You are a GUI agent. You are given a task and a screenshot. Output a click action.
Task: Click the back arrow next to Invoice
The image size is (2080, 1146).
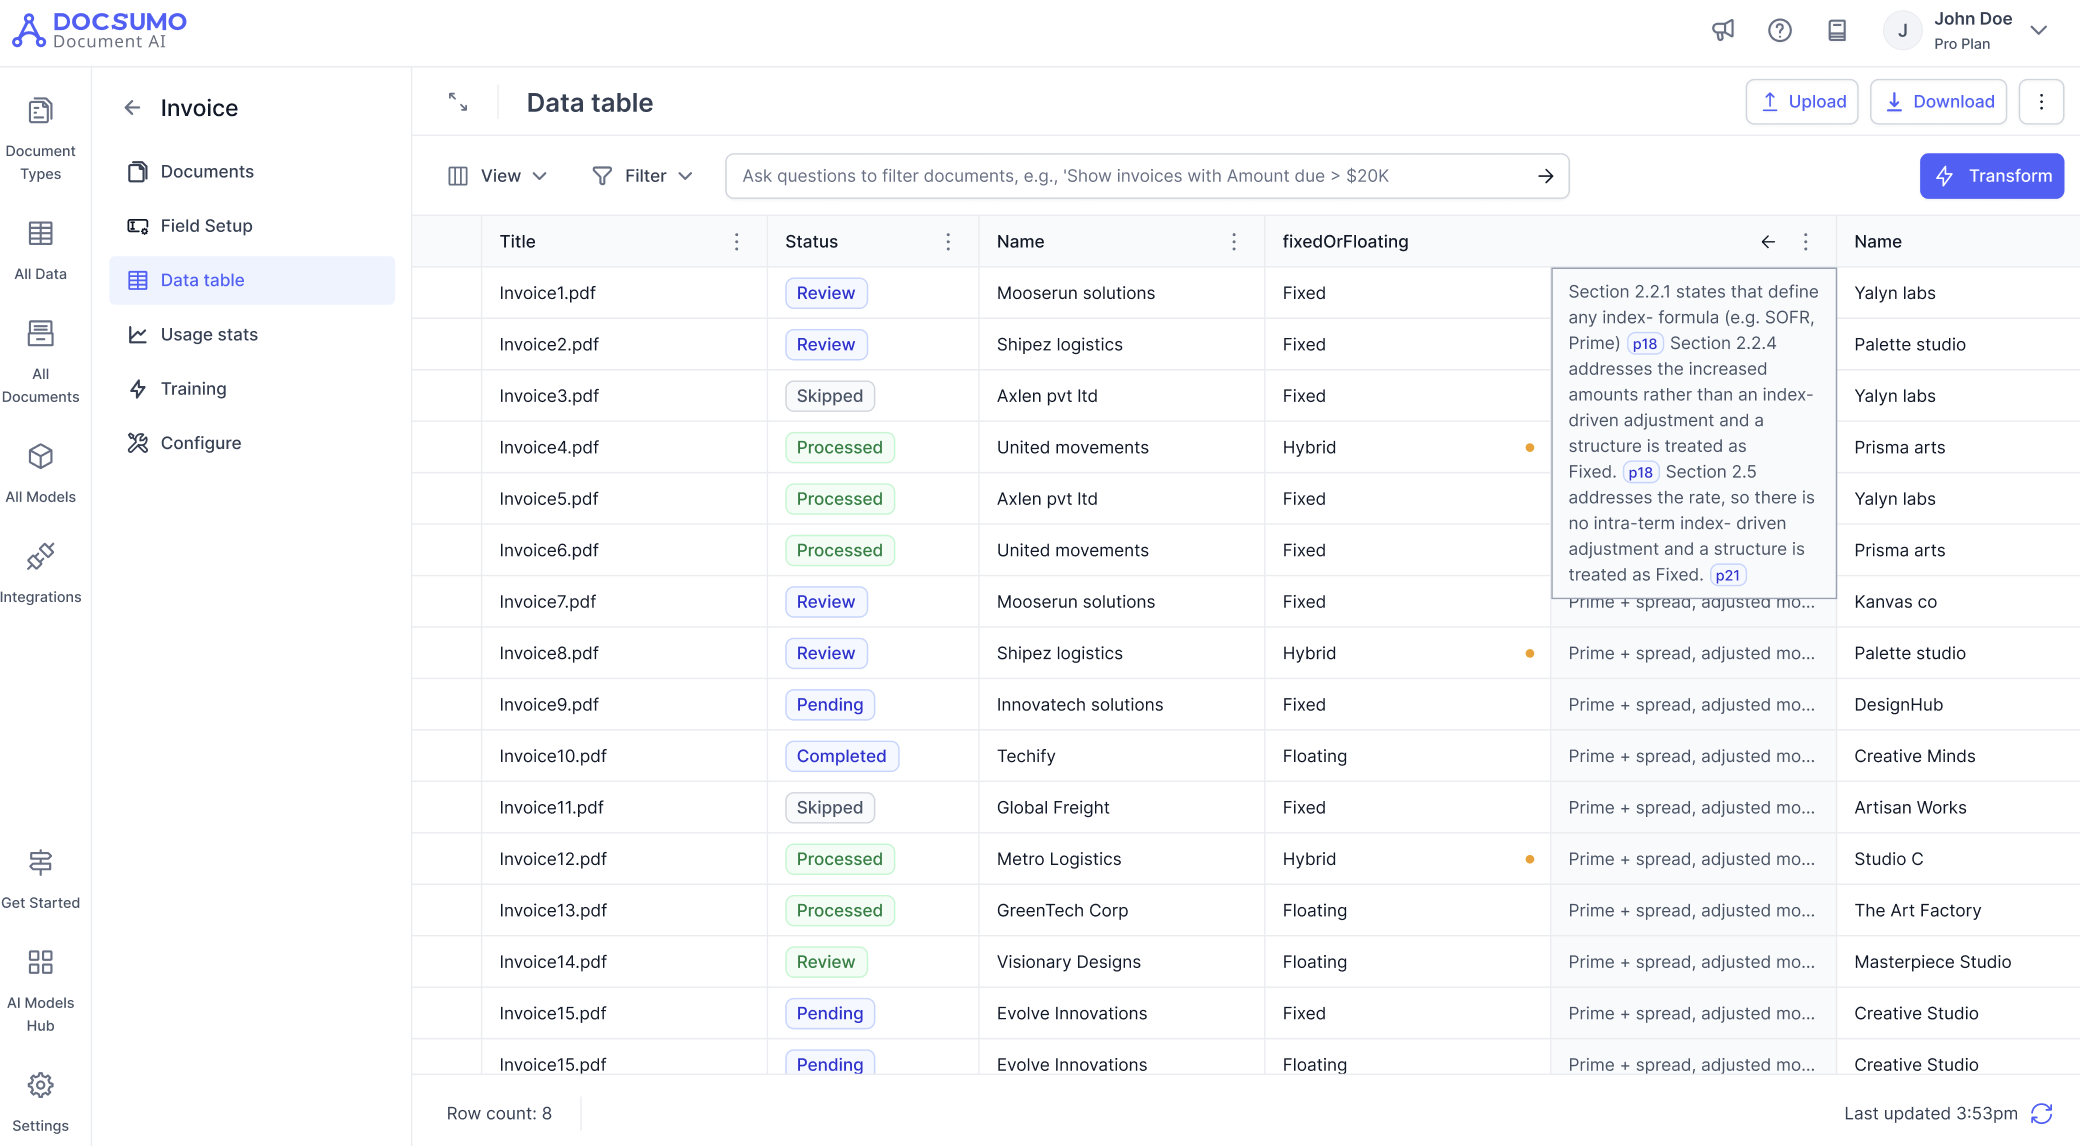(132, 108)
